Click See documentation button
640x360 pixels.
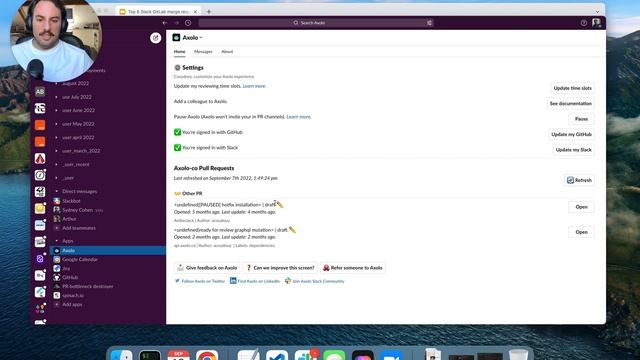[x=571, y=103]
